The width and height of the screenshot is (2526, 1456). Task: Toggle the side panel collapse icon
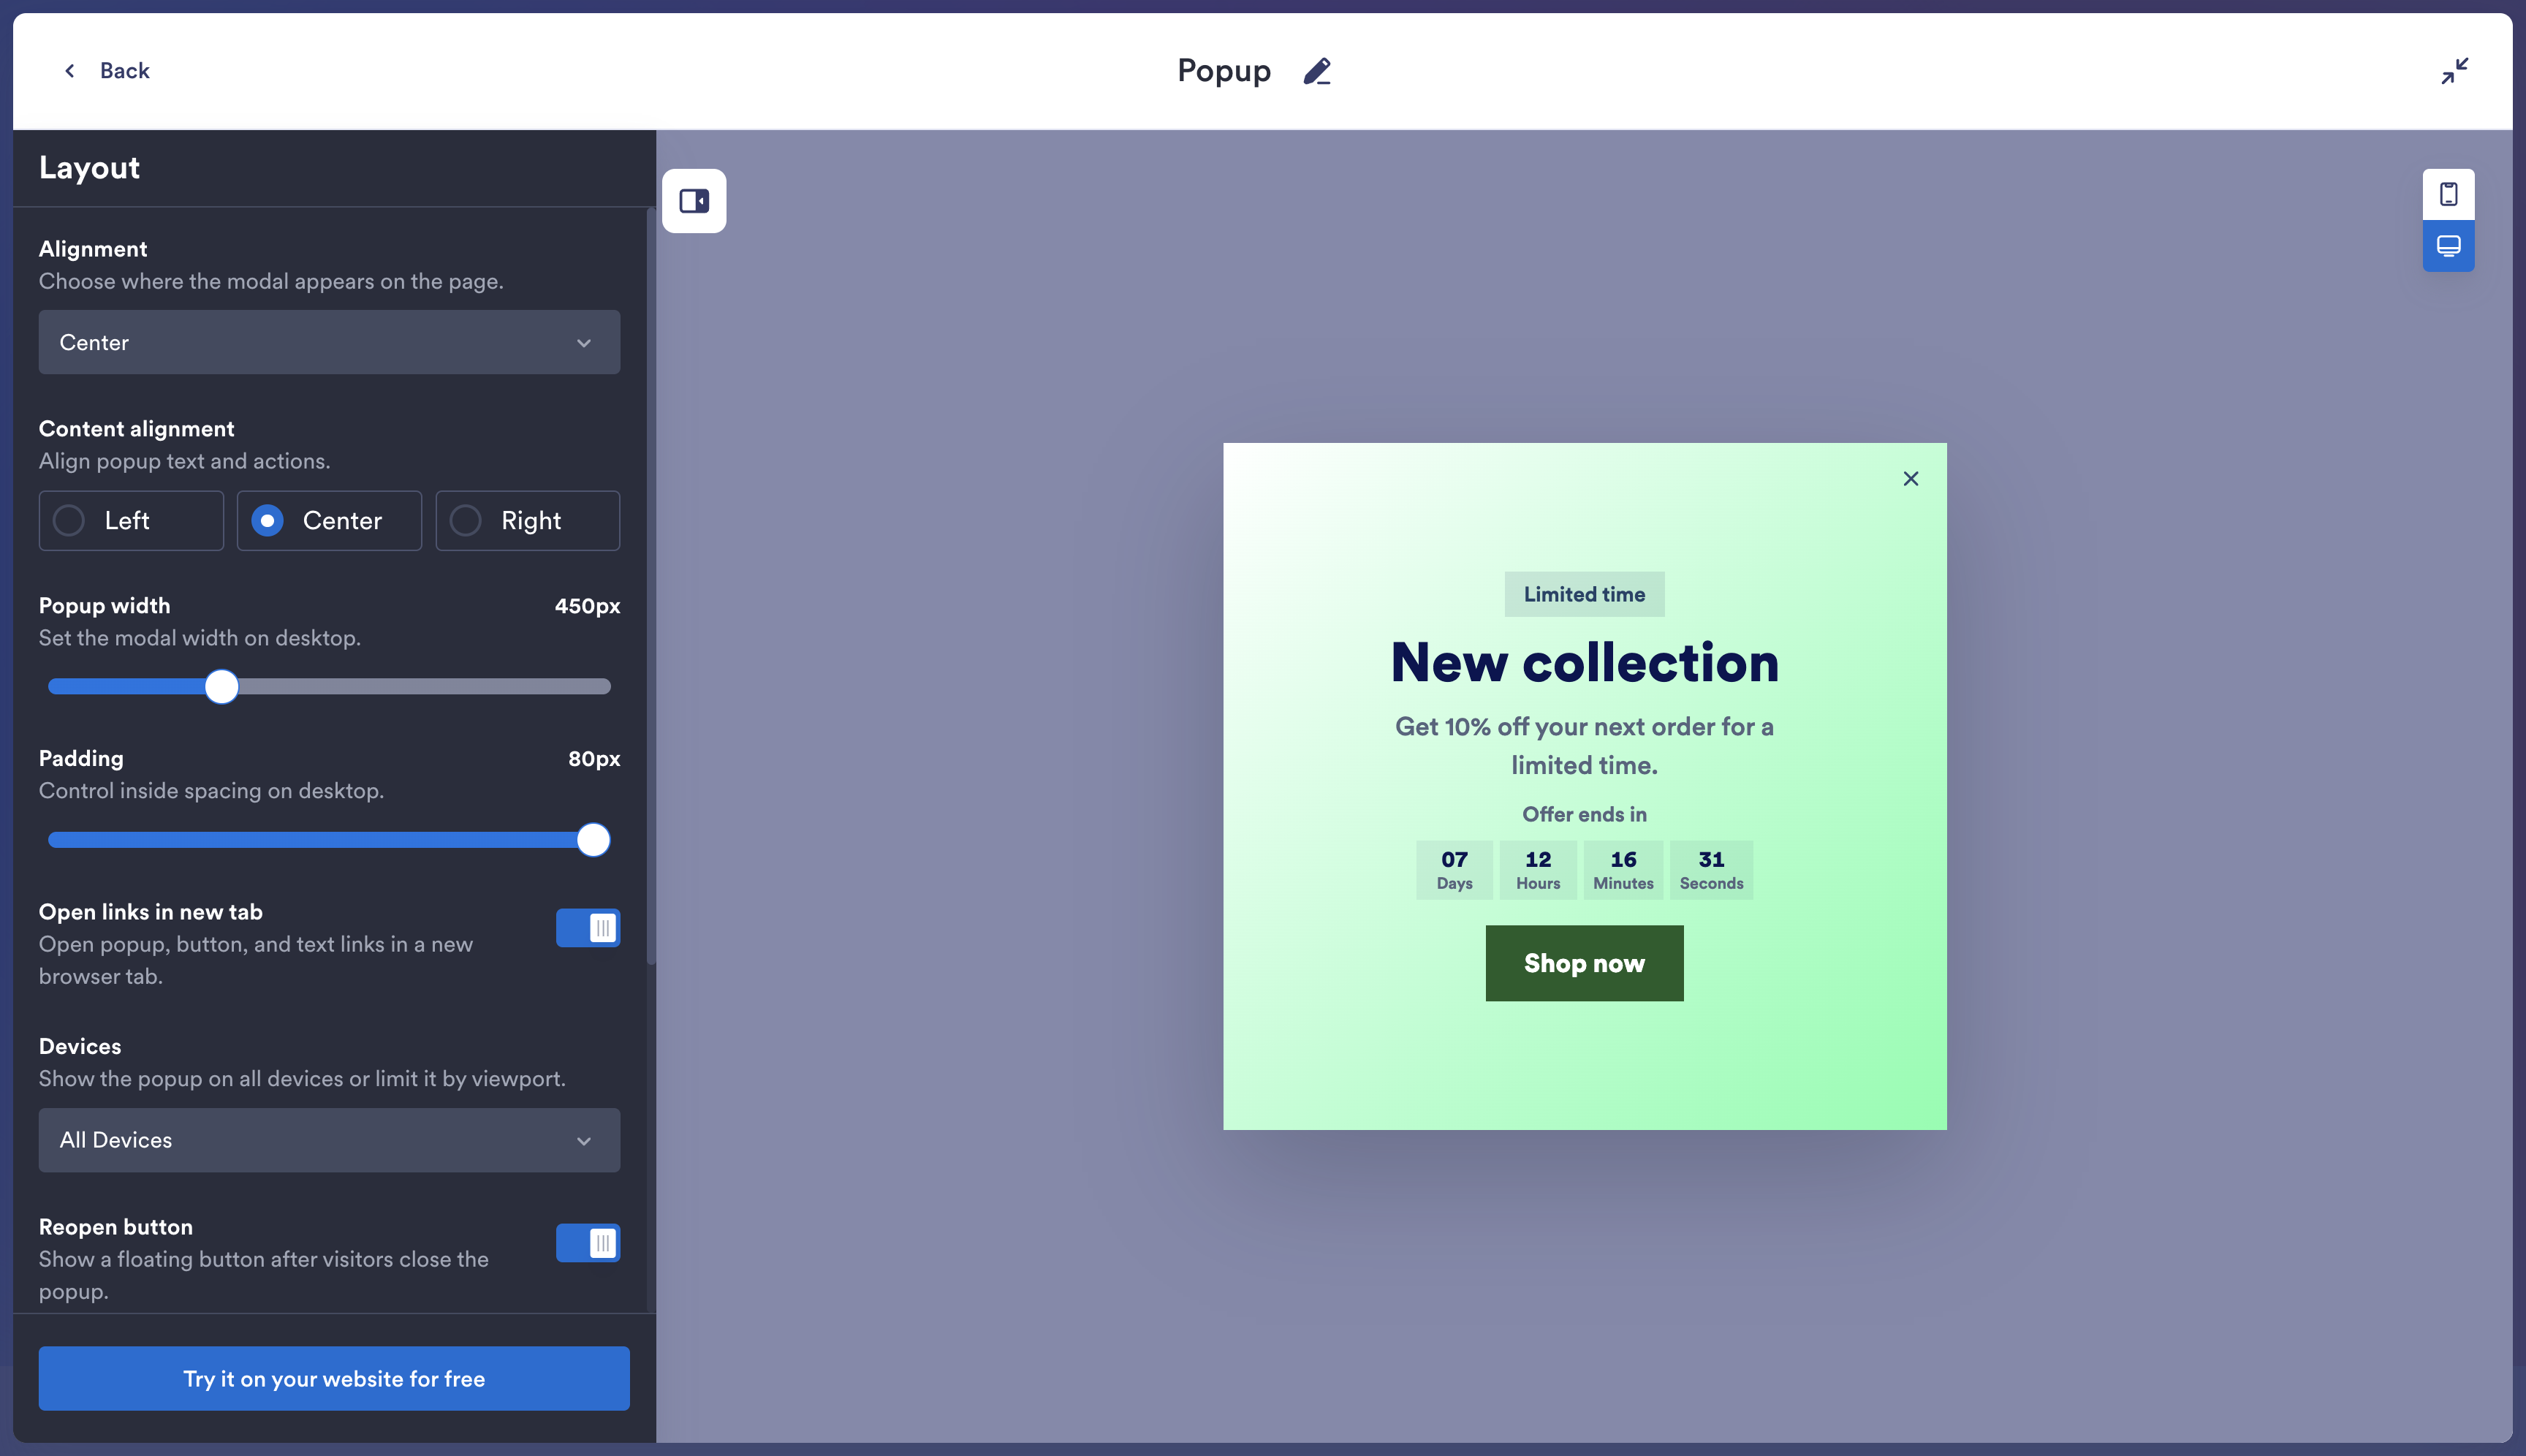point(694,201)
